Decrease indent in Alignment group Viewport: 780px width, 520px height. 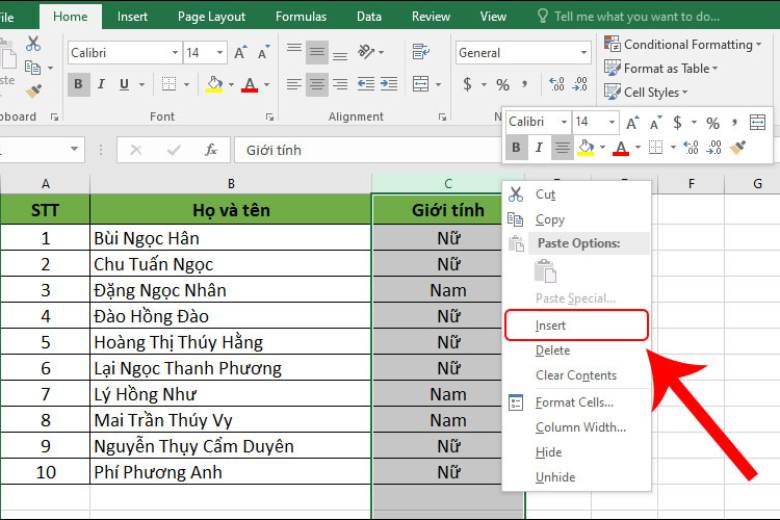tap(366, 84)
